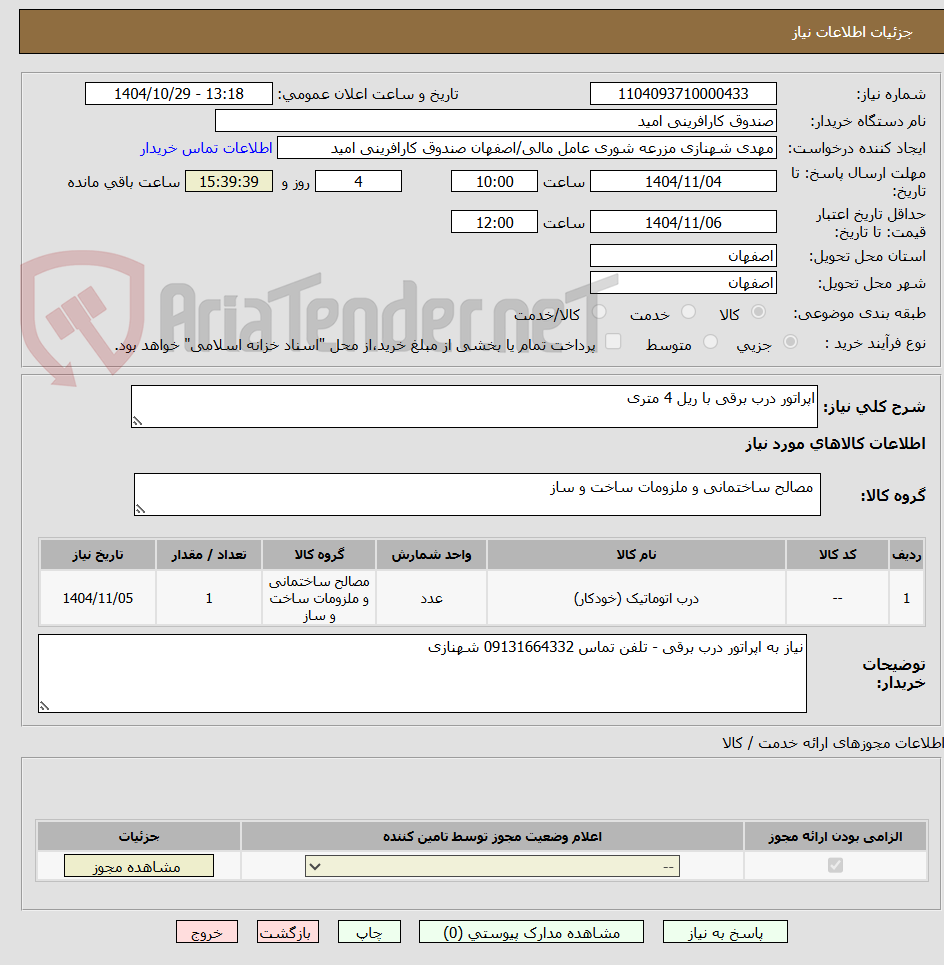Select the متوسط purchase type radio
The height and width of the screenshot is (965, 944).
coord(710,342)
